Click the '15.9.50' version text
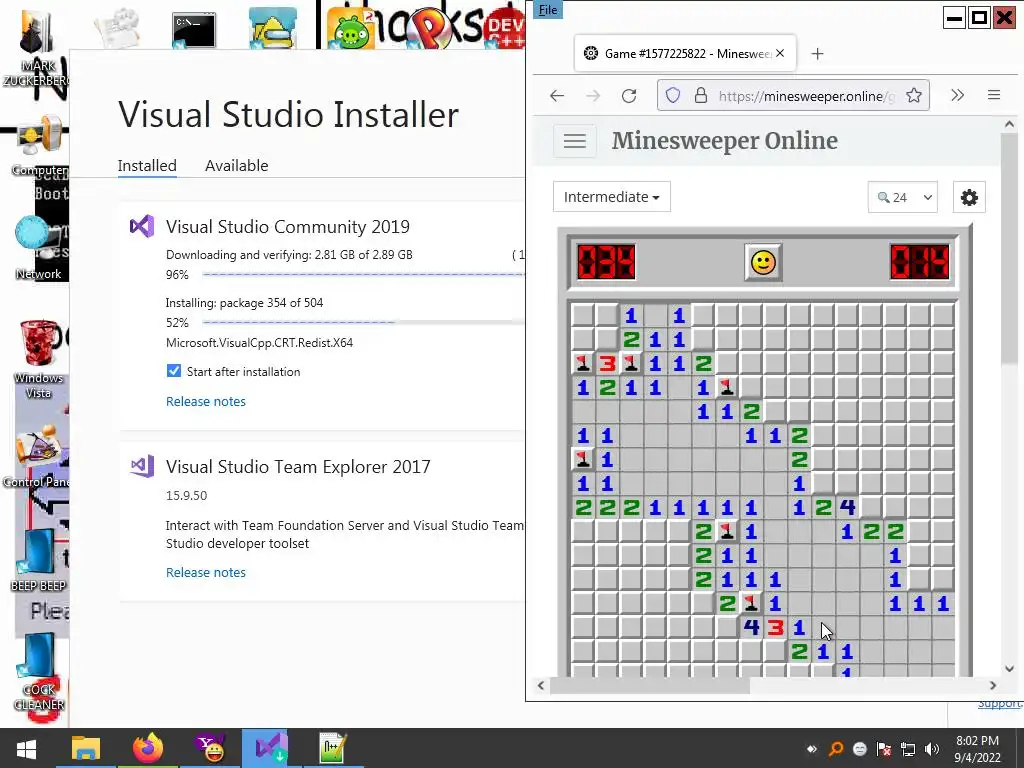 pyautogui.click(x=186, y=496)
